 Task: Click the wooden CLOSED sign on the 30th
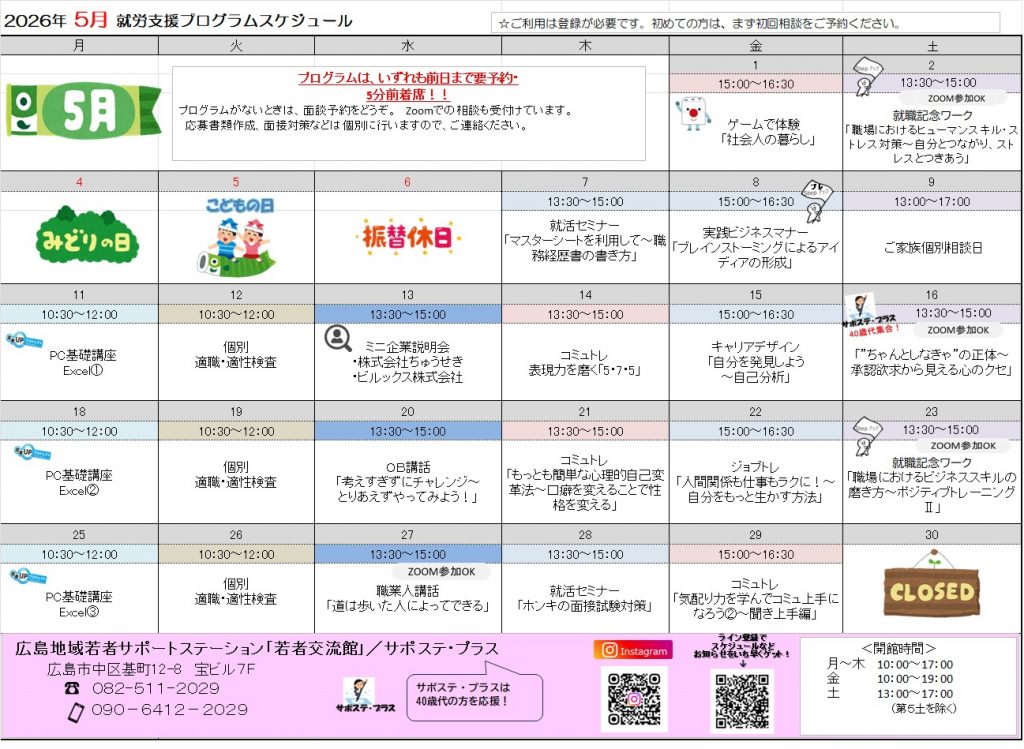point(931,587)
